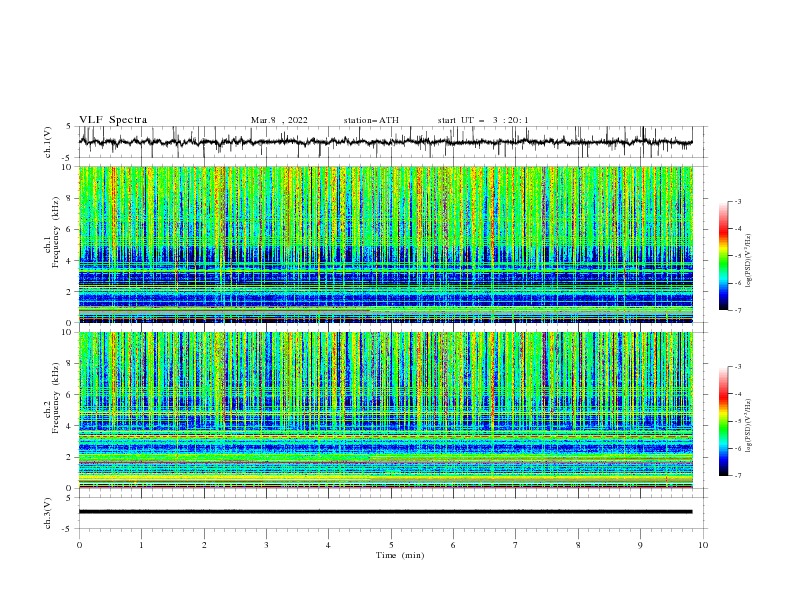Image resolution: width=792 pixels, height=612 pixels.
Task: Click the time axis tick label "8"
Action: tap(578, 545)
